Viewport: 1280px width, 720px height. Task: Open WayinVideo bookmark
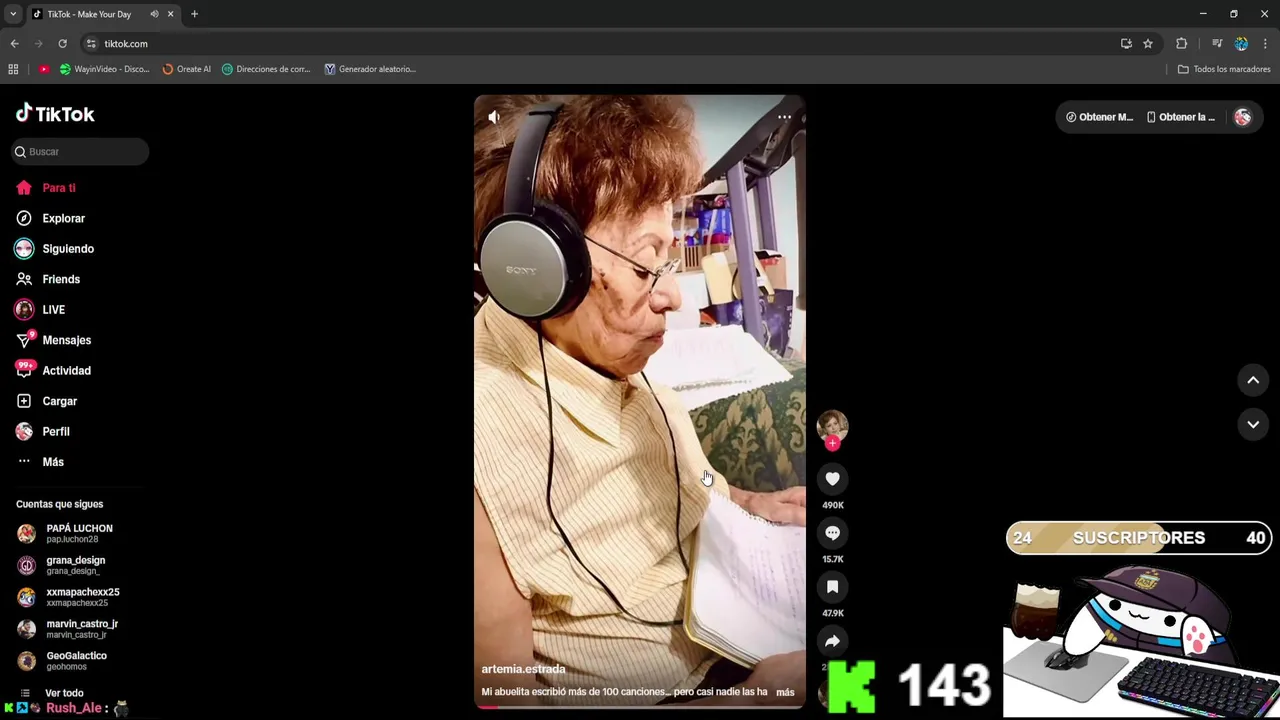[104, 69]
